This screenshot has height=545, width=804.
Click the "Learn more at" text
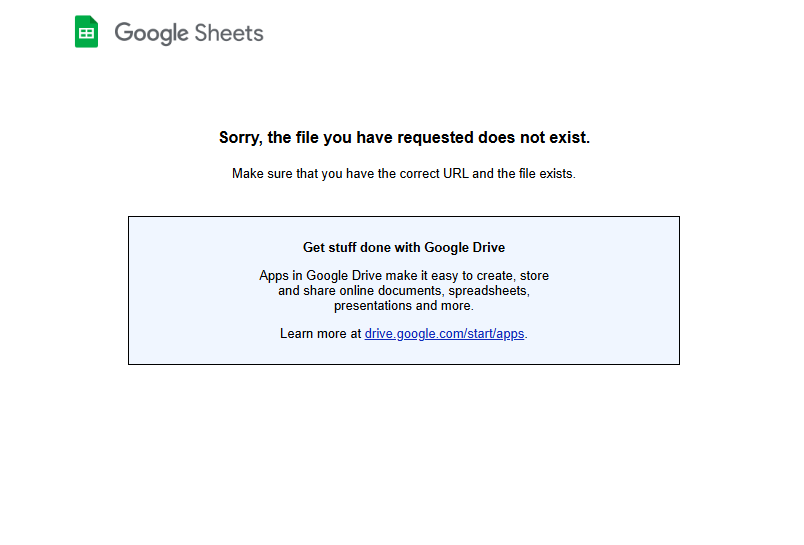click(x=320, y=334)
